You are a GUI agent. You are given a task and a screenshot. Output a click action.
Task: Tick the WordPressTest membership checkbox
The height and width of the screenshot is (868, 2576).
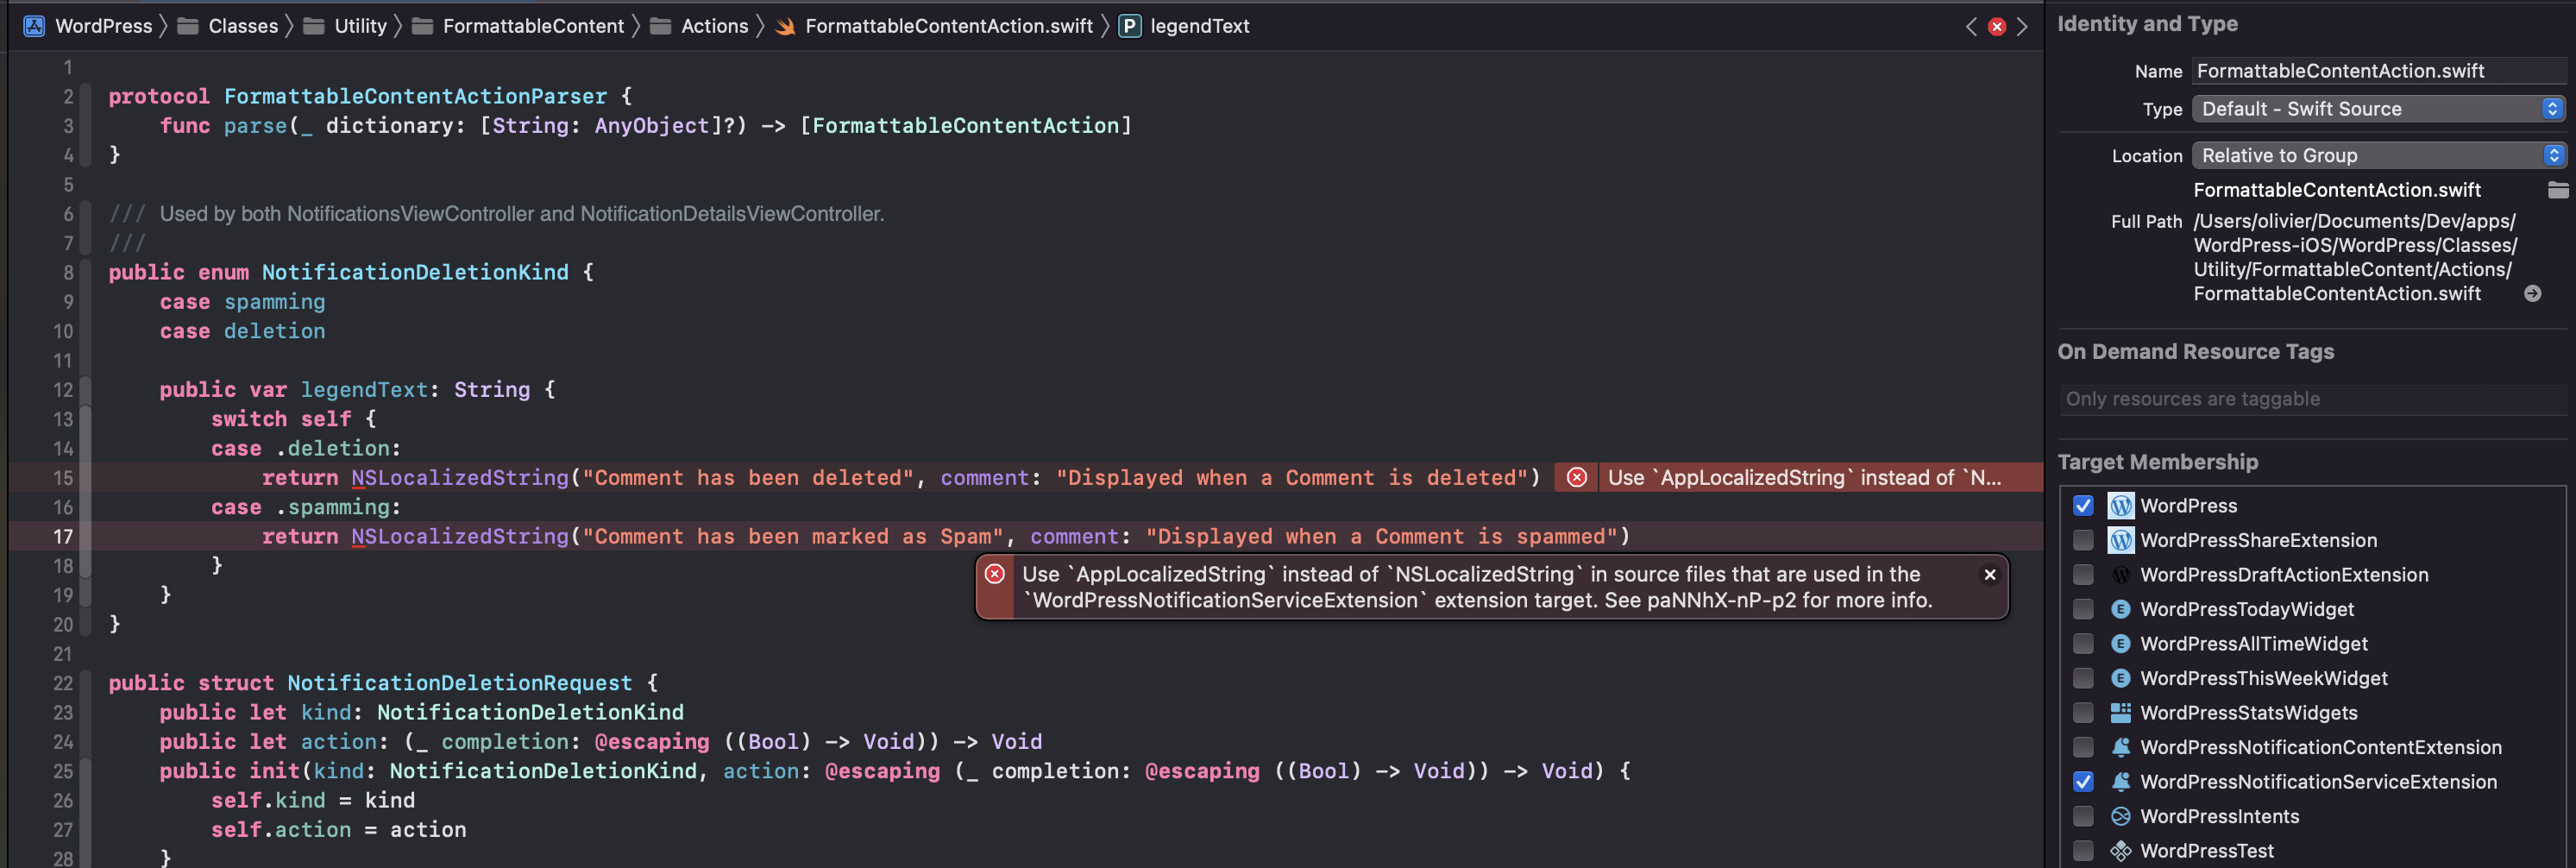coord(2083,851)
